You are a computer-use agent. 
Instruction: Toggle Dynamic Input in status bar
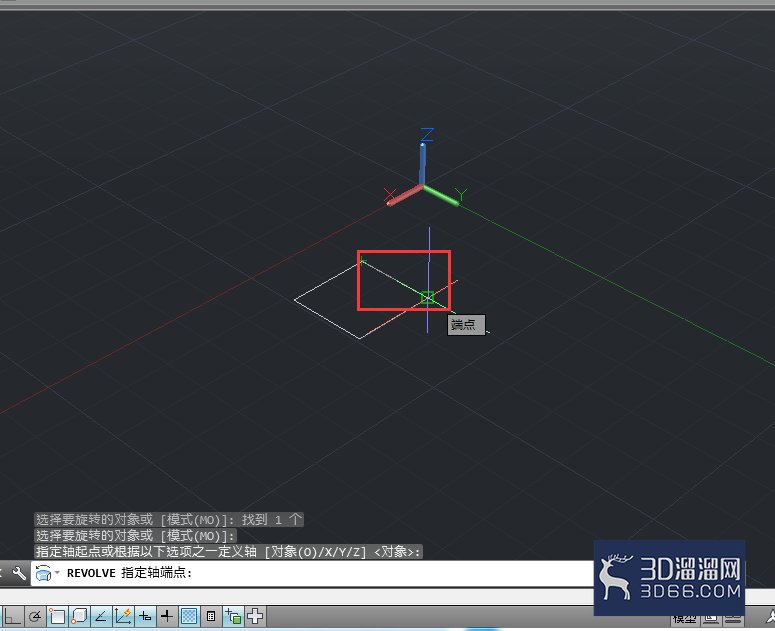(x=145, y=616)
